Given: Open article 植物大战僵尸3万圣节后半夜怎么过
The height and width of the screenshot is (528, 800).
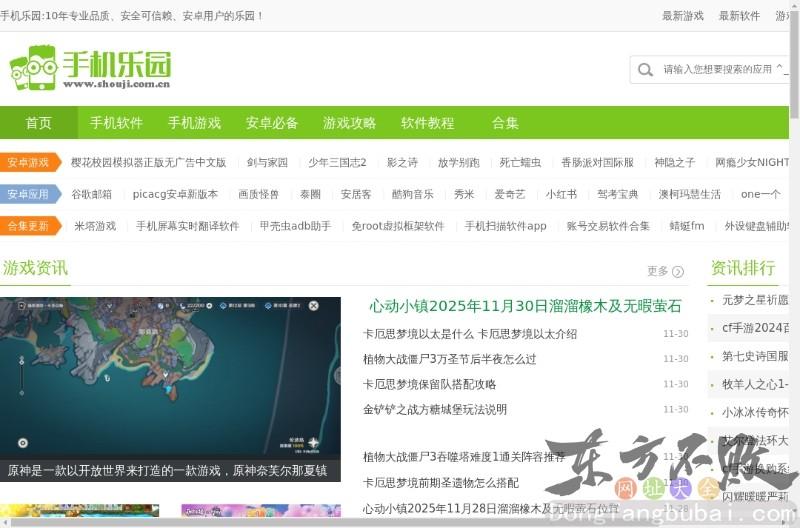Looking at the screenshot, I should 449,359.
